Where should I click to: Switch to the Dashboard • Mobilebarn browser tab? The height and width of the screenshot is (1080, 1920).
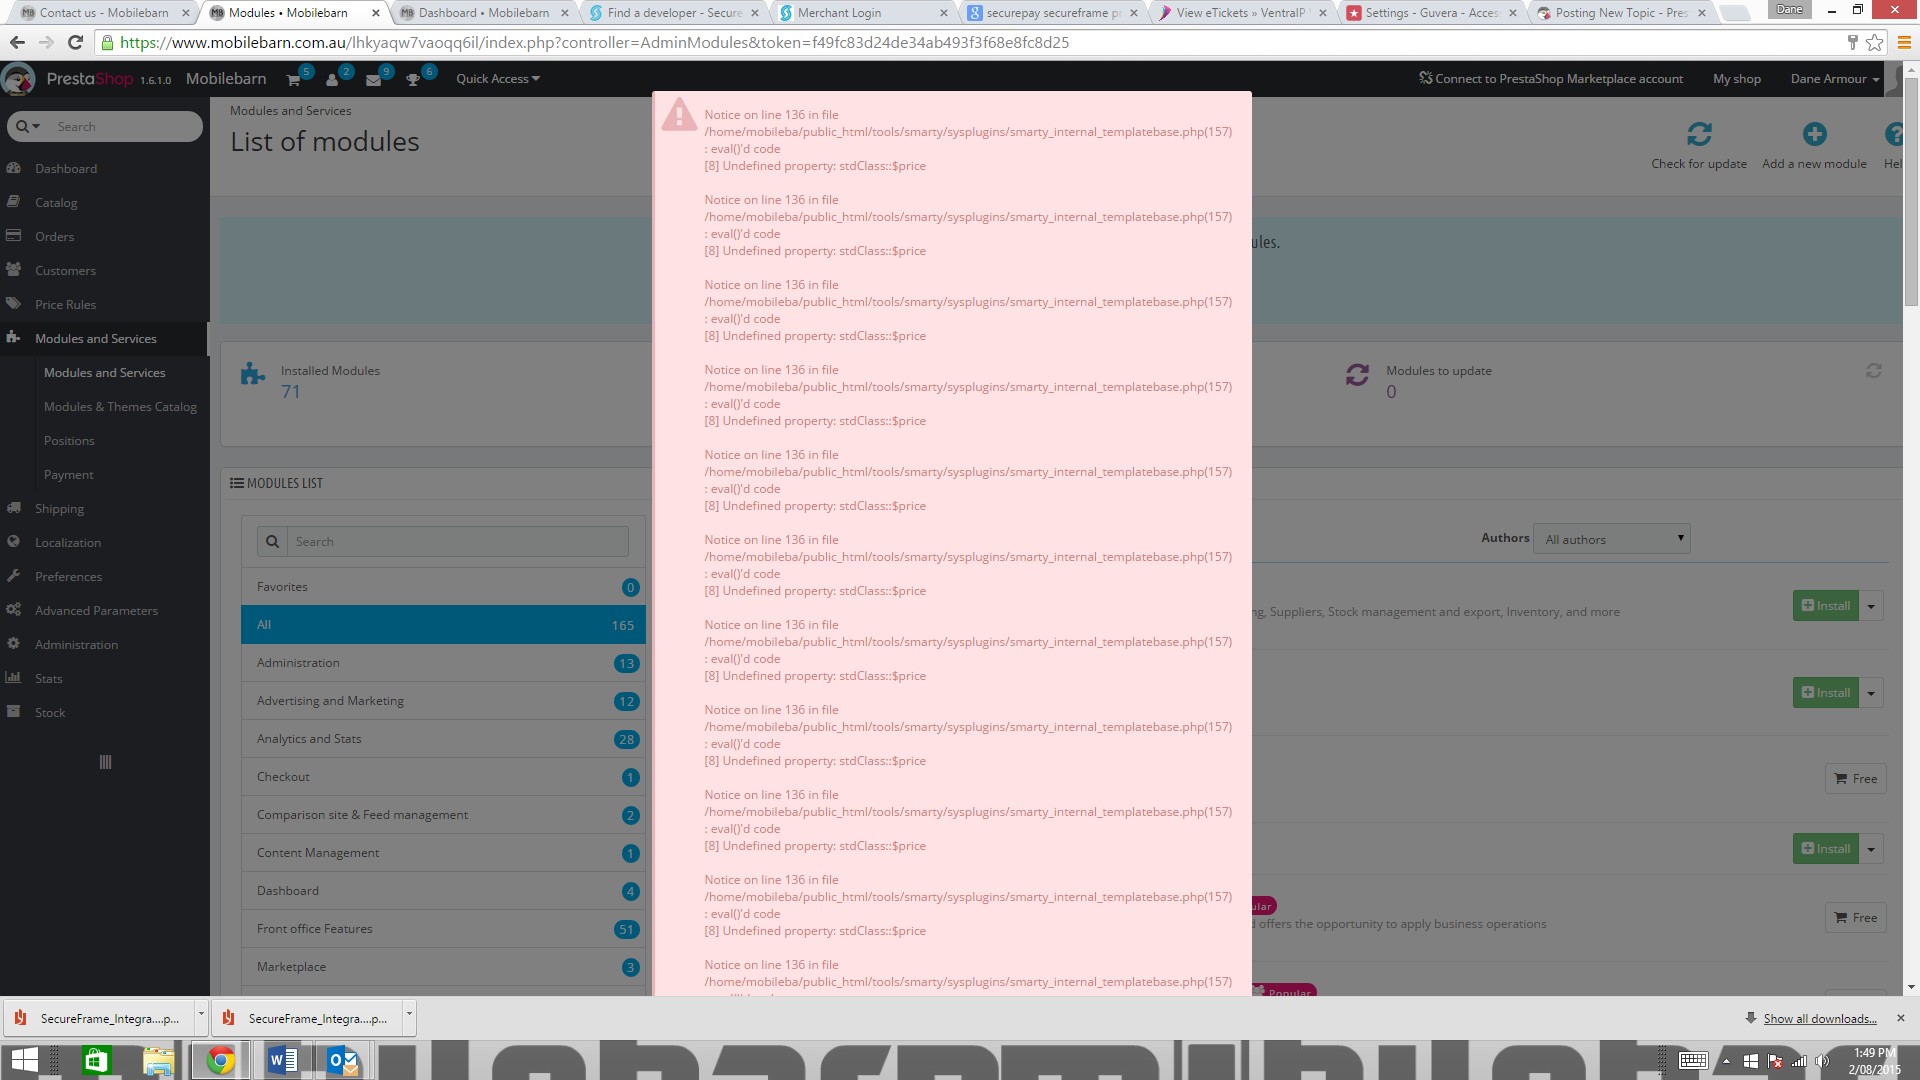point(483,13)
